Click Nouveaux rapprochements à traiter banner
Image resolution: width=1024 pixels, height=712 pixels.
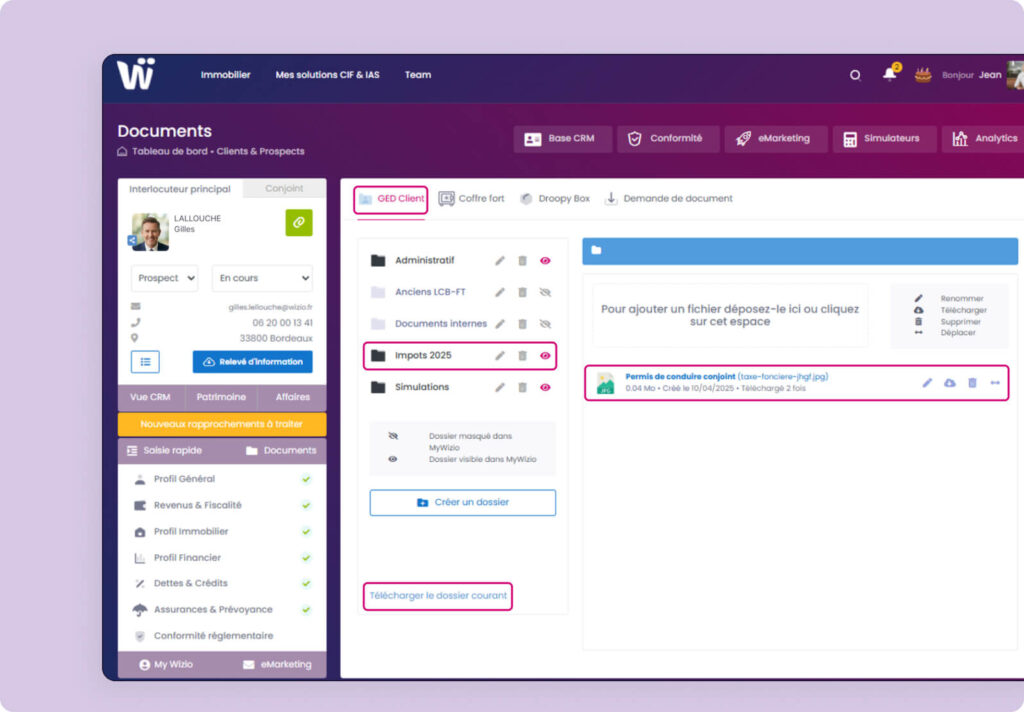tap(222, 424)
